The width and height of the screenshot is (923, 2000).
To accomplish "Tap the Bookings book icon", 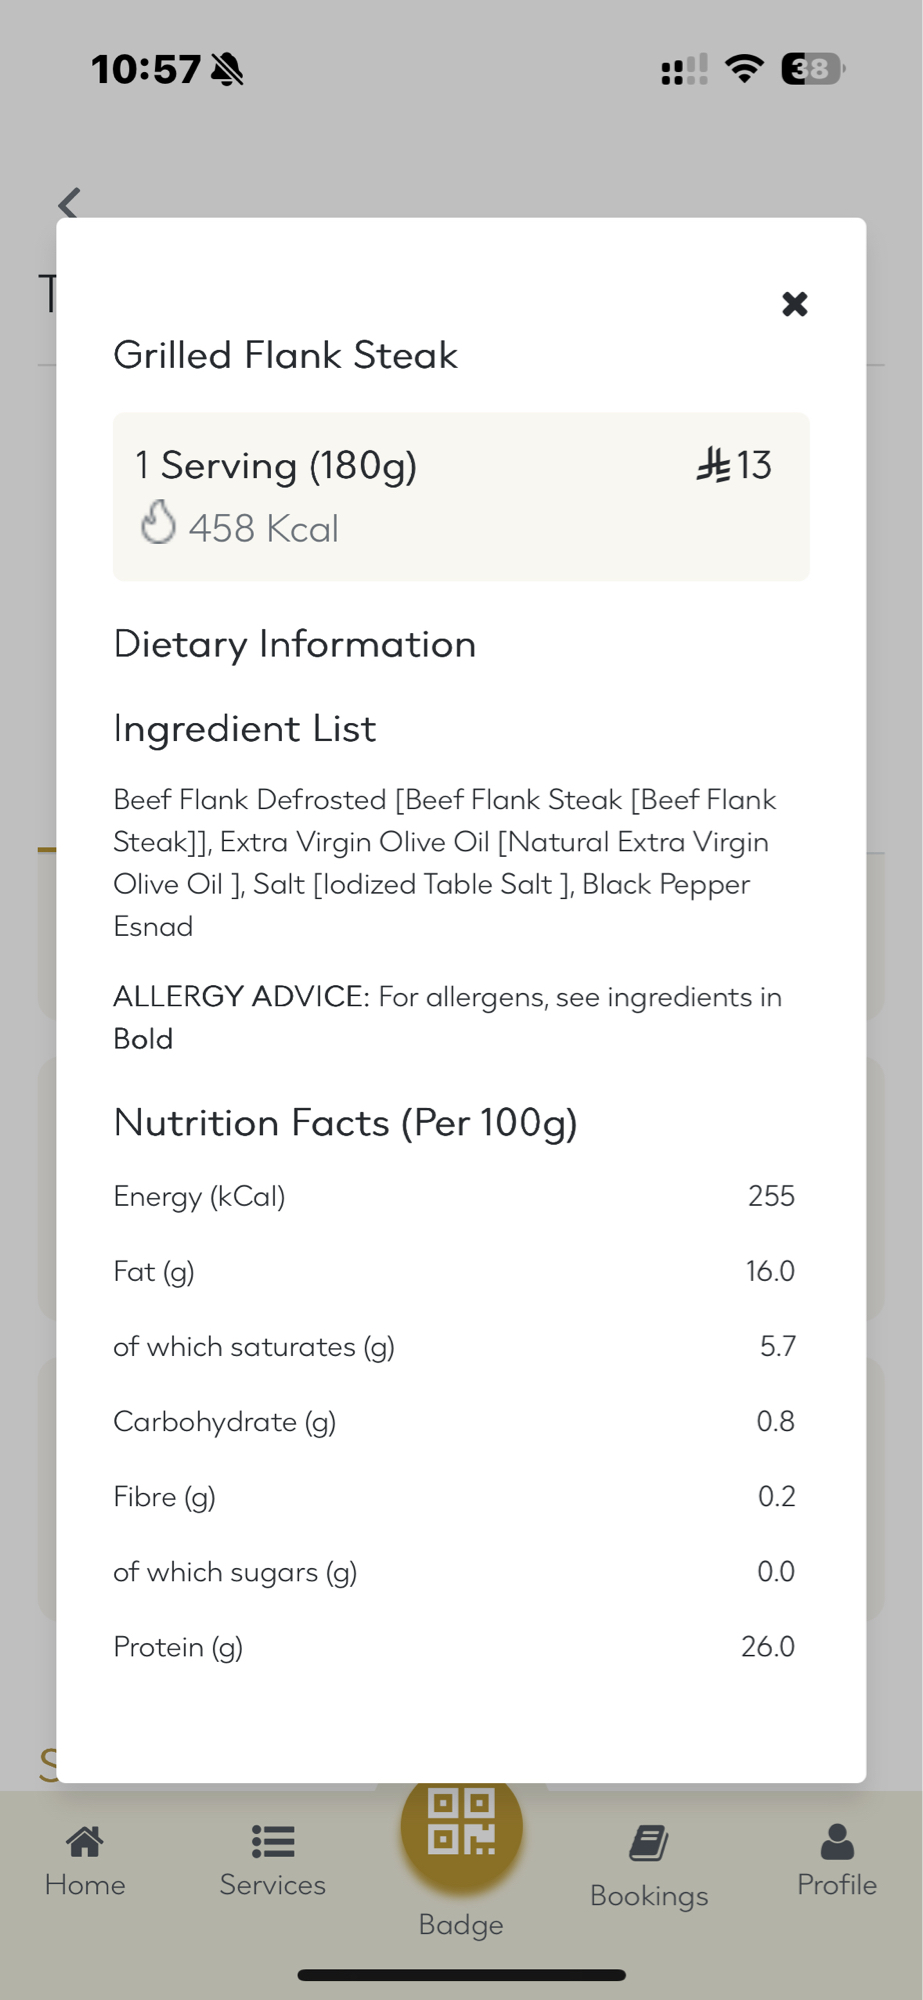I will 649,1842.
